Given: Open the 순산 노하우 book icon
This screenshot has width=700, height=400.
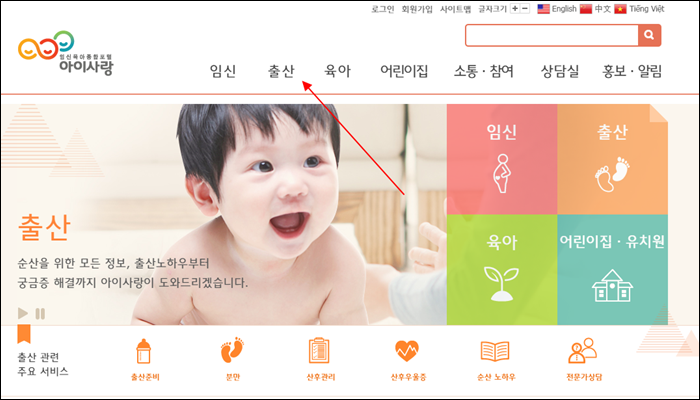Looking at the screenshot, I should [x=495, y=351].
